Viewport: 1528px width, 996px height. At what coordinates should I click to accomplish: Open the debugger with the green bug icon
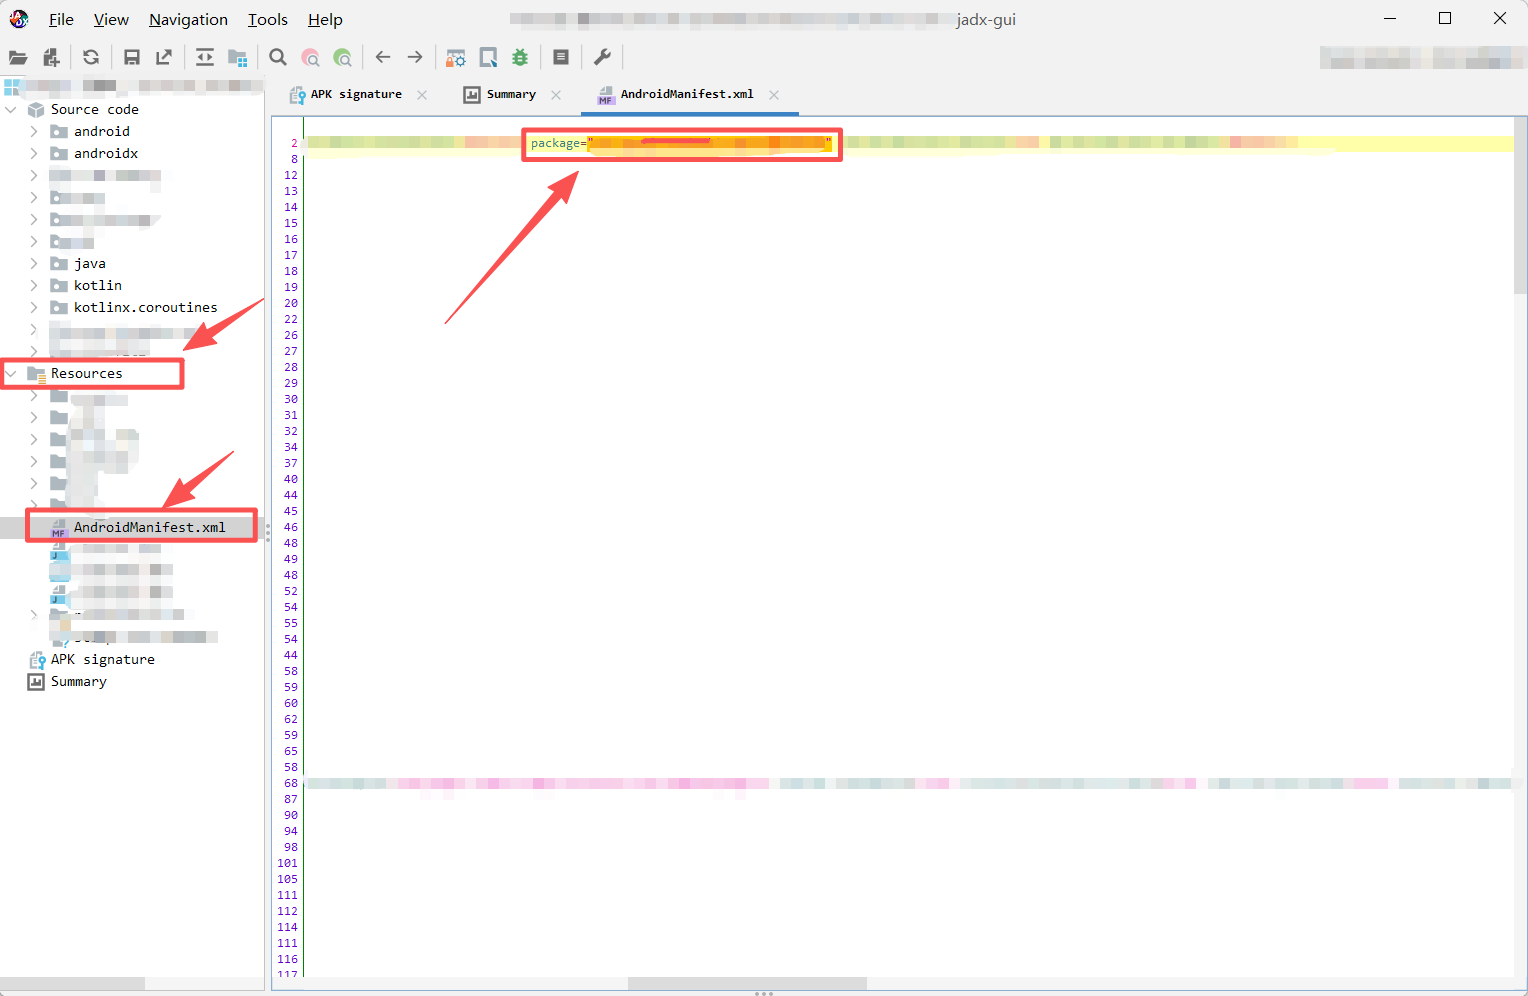point(520,58)
